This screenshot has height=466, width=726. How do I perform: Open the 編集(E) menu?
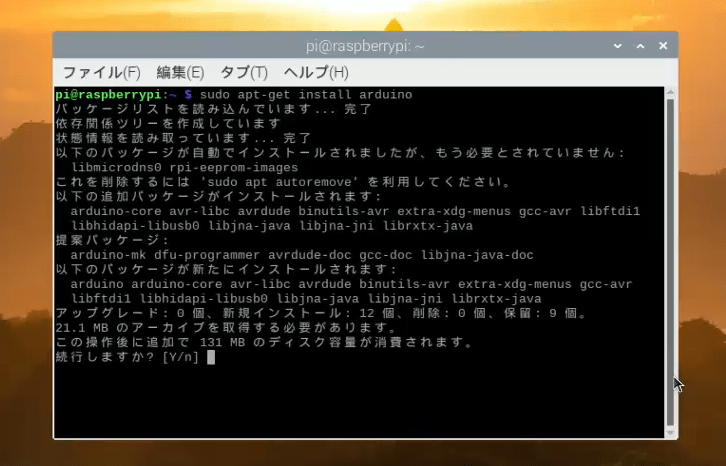pos(180,73)
